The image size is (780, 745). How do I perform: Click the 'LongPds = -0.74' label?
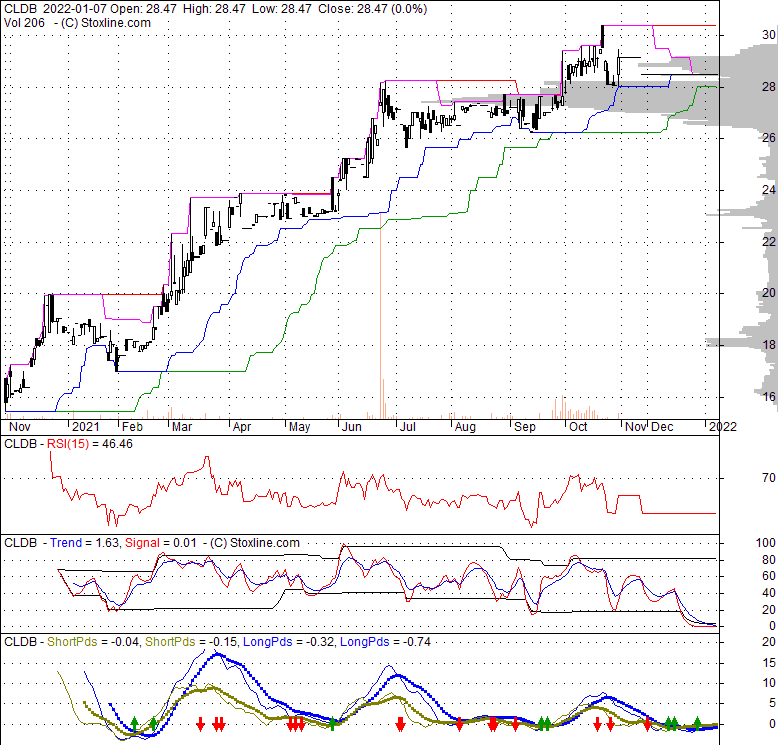click(x=385, y=642)
